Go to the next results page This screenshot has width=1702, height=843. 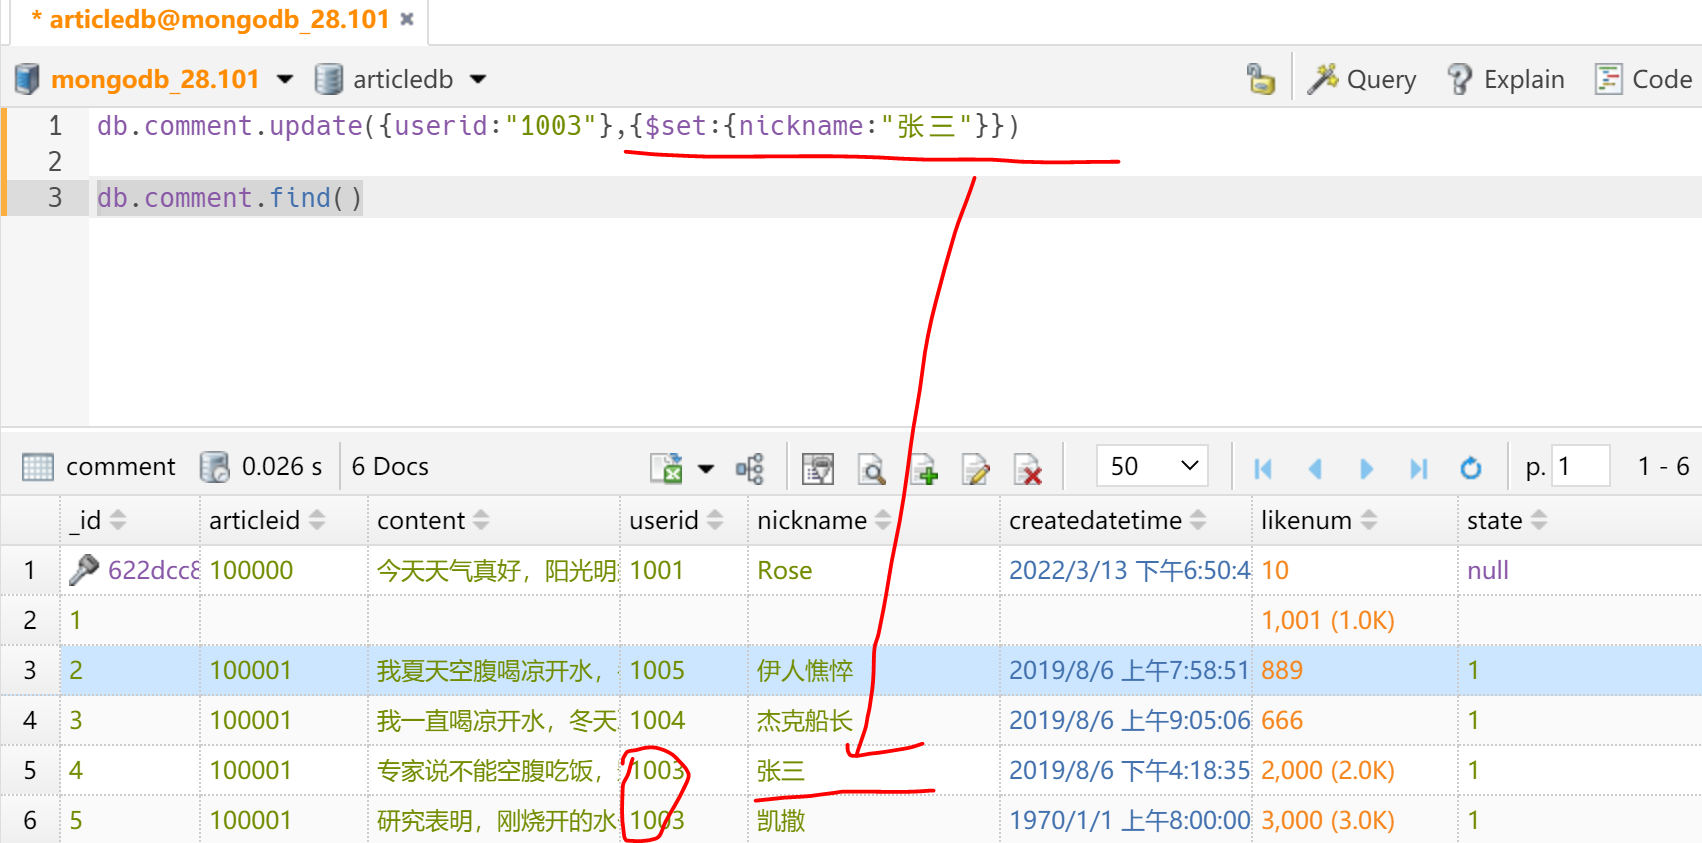point(1366,467)
